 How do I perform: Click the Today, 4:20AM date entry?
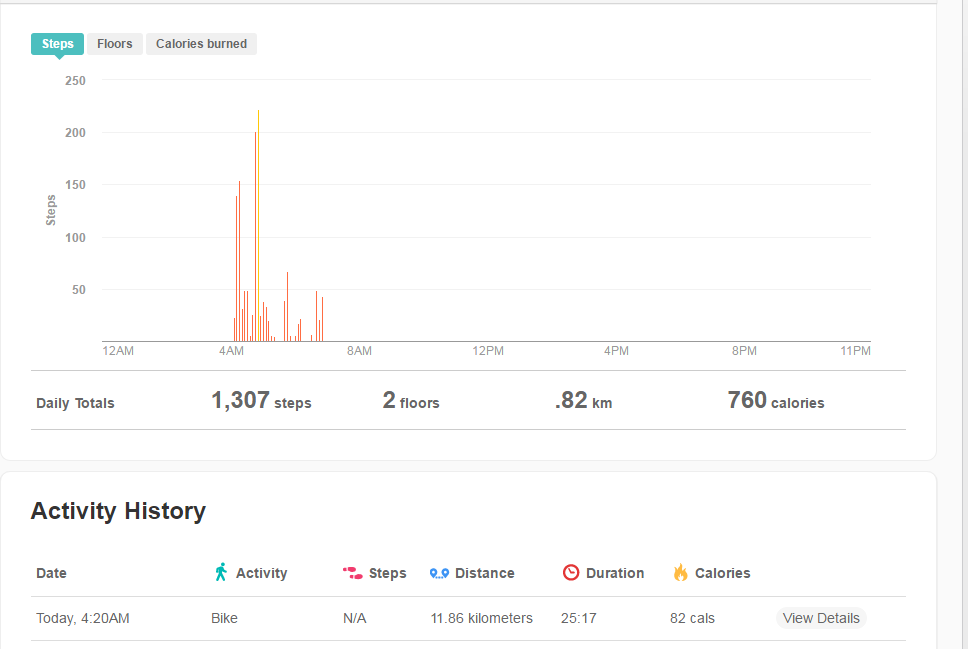click(83, 618)
